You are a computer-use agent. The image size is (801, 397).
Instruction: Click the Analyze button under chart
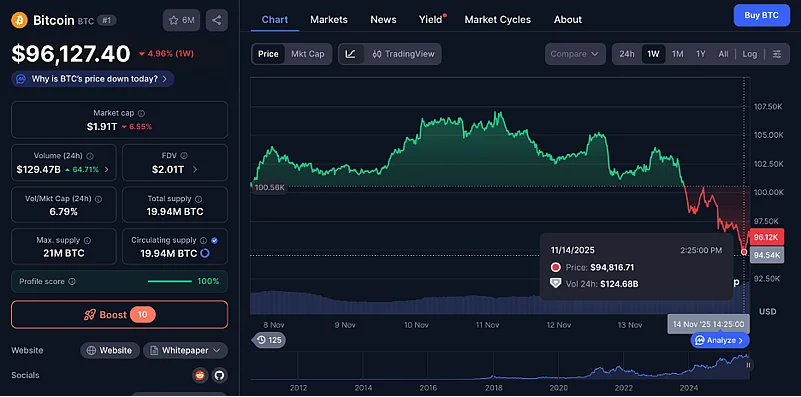(x=720, y=340)
